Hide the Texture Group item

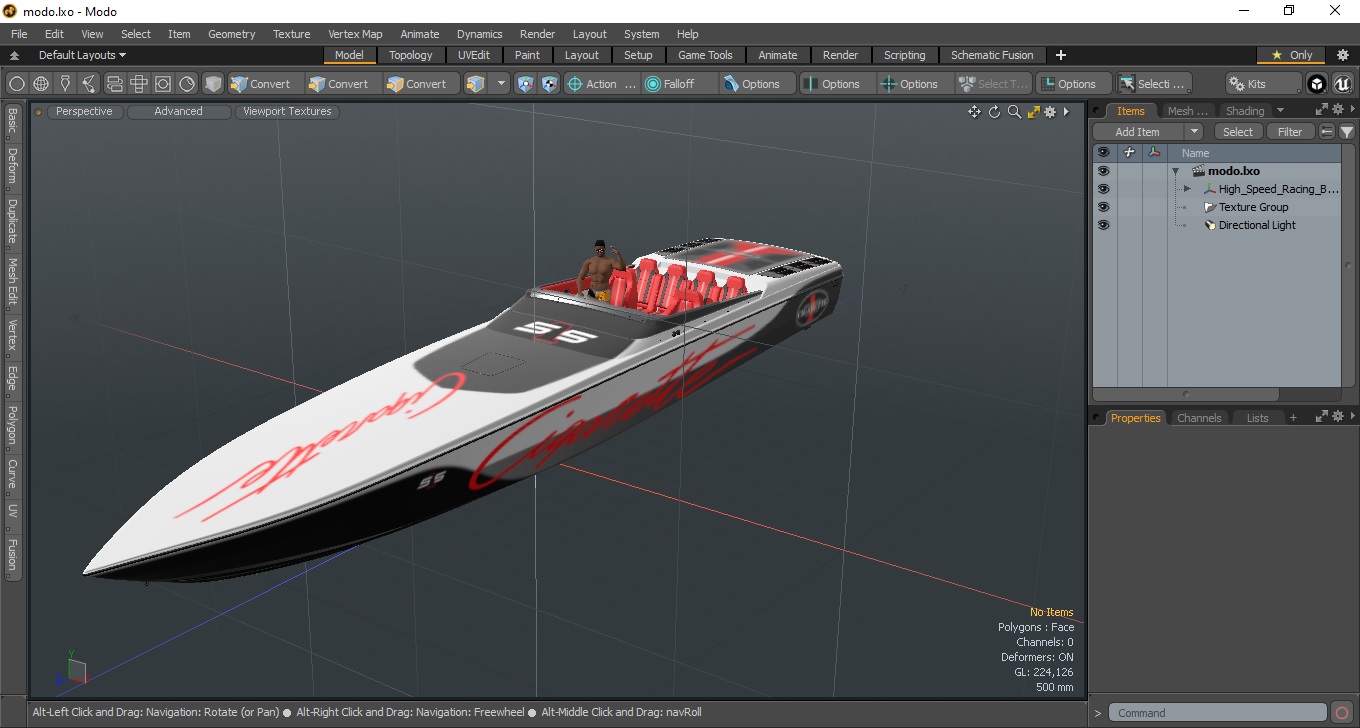[x=1103, y=207]
